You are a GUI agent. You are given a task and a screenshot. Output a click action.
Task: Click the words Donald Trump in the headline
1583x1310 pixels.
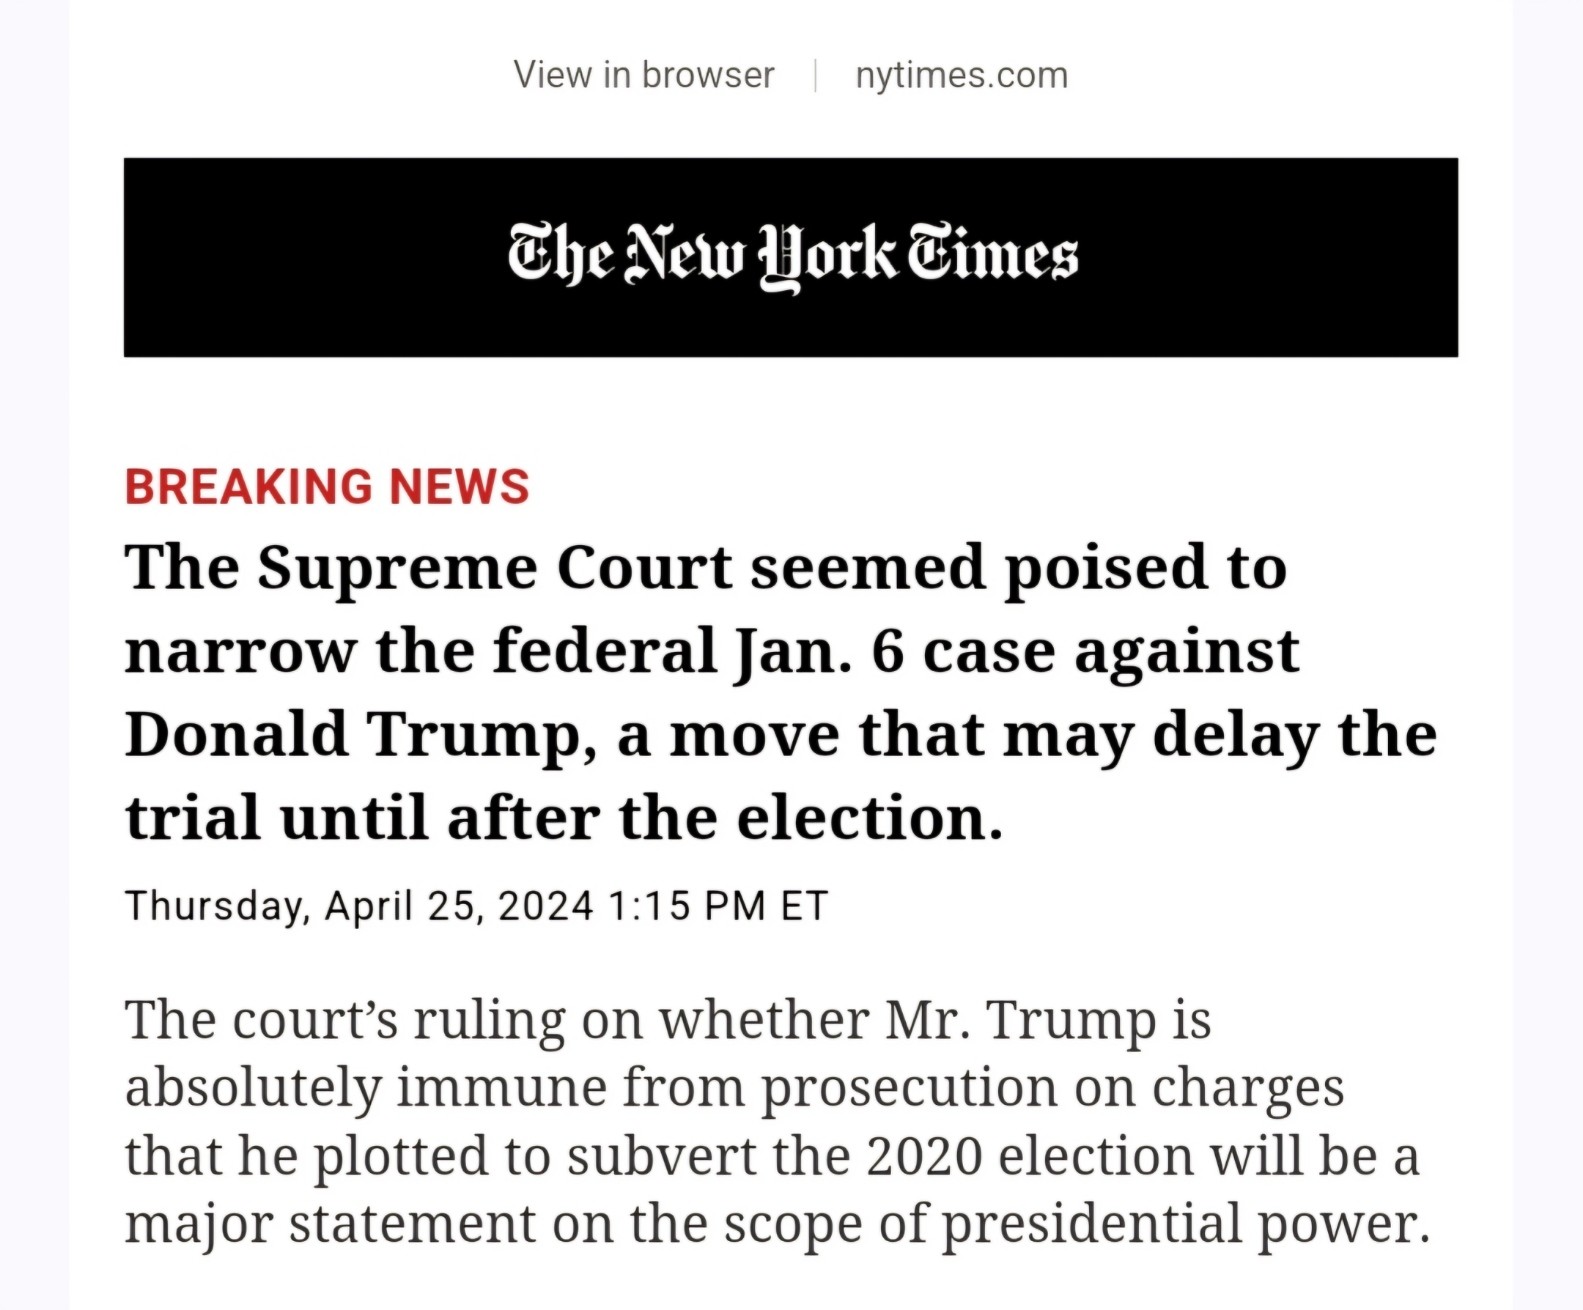353,735
